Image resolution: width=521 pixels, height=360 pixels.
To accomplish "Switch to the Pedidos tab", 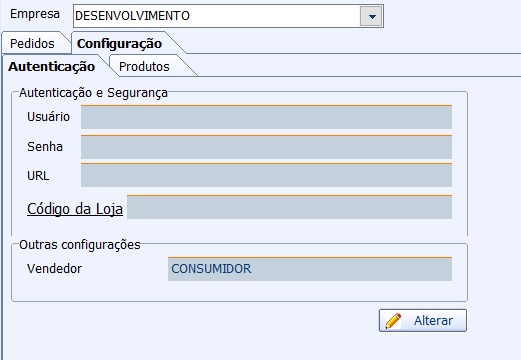I will click(x=32, y=44).
